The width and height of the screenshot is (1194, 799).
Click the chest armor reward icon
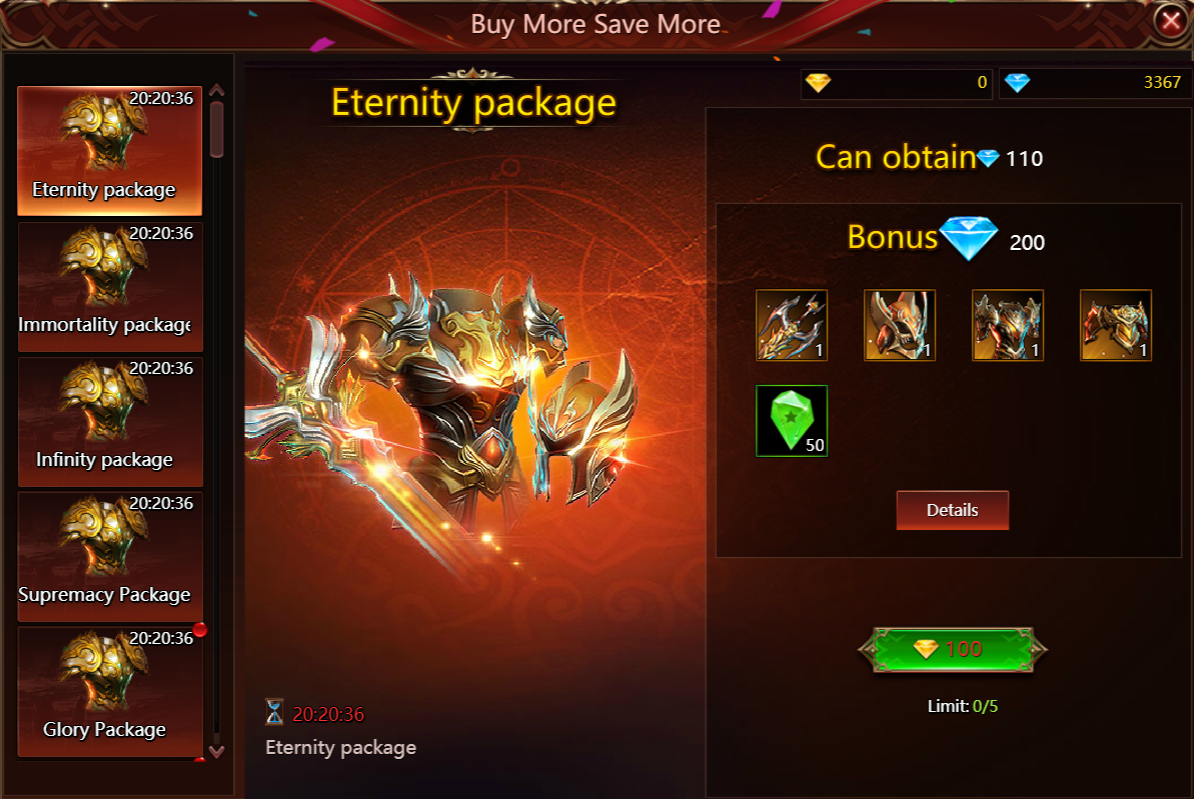click(x=1007, y=325)
